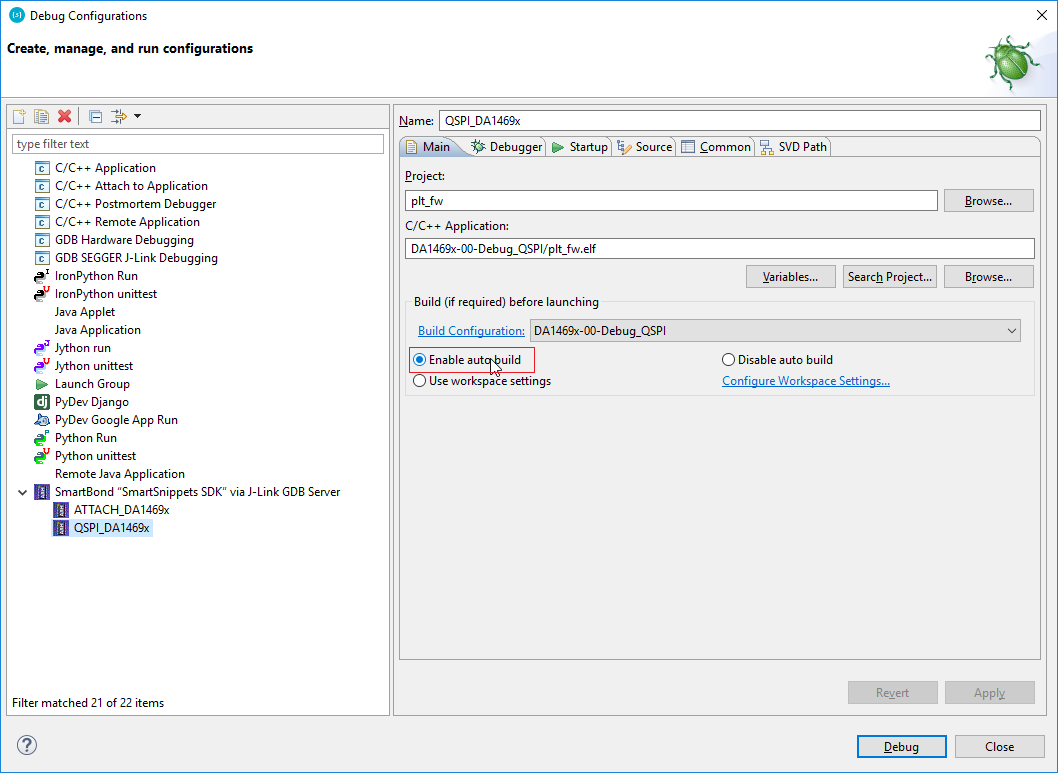Open the help question mark icon

click(27, 745)
